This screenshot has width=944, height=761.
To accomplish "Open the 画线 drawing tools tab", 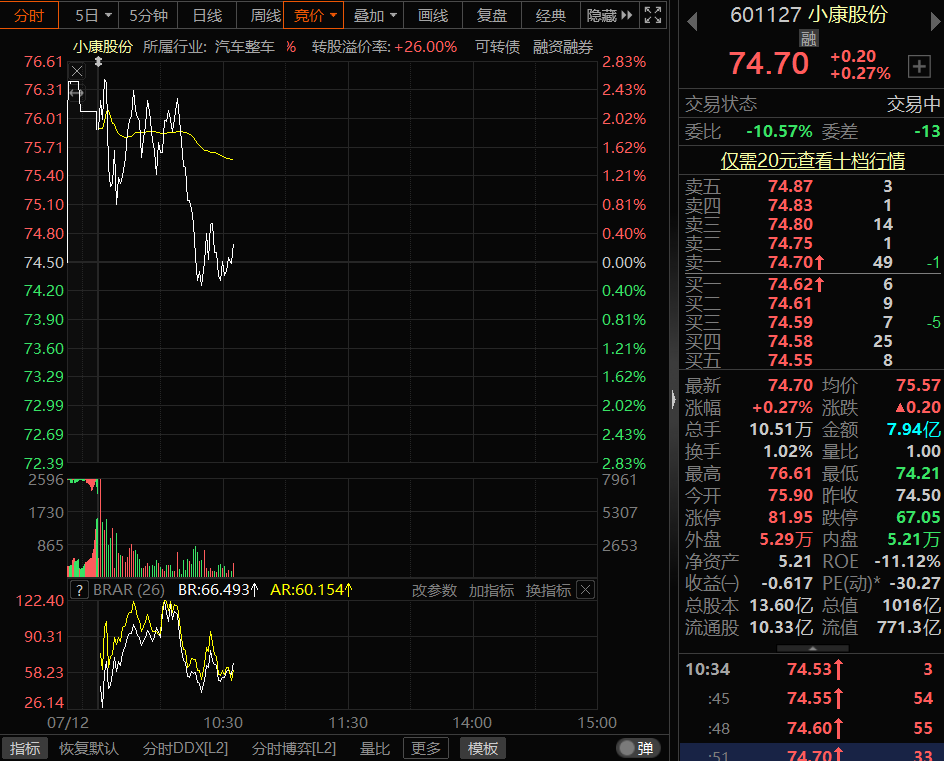I will pos(433,15).
